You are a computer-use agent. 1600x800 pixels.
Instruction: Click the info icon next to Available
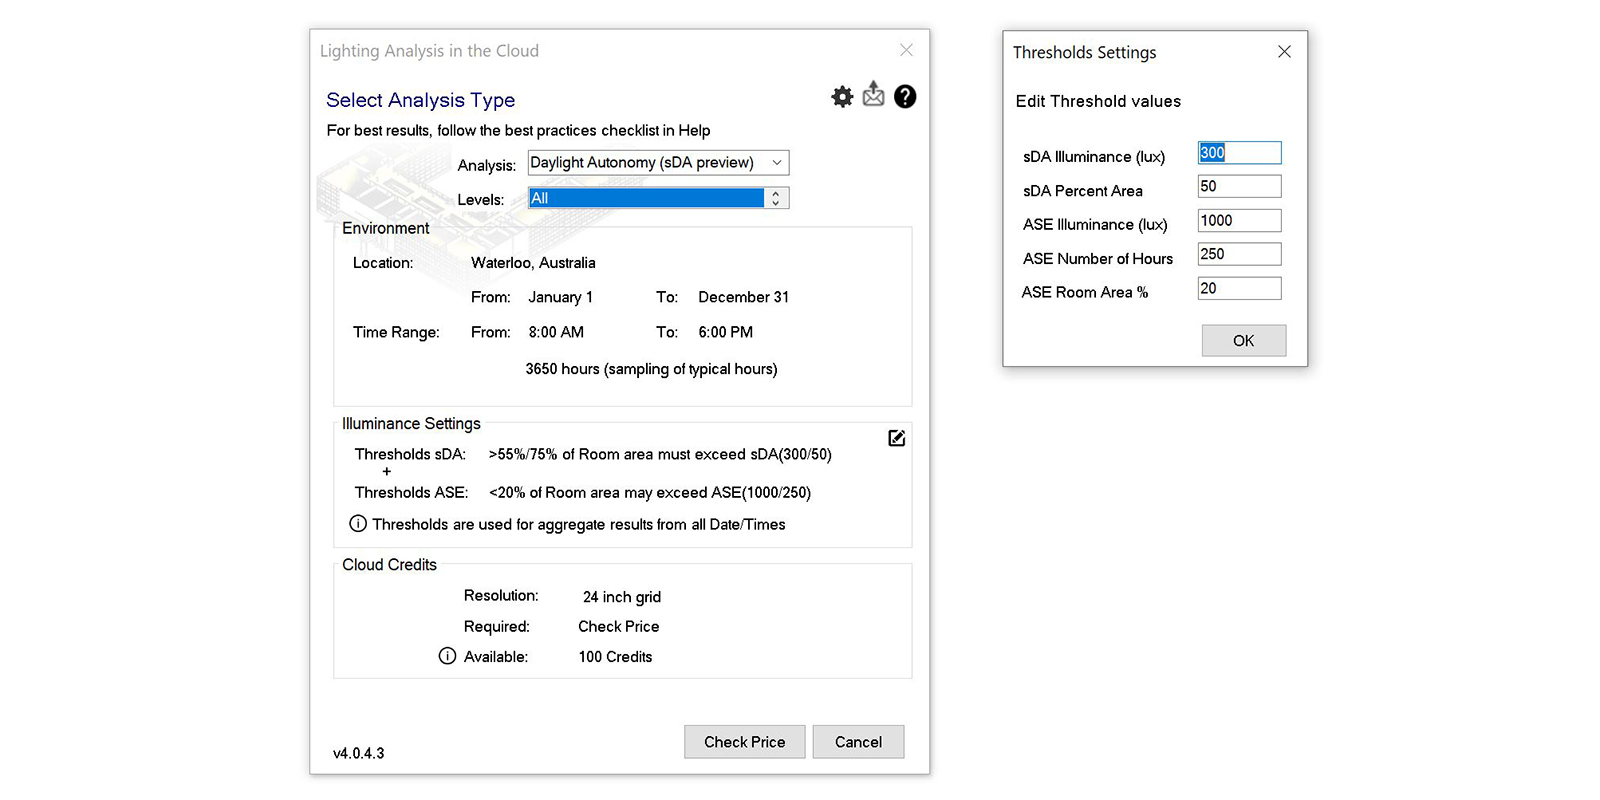pos(447,656)
